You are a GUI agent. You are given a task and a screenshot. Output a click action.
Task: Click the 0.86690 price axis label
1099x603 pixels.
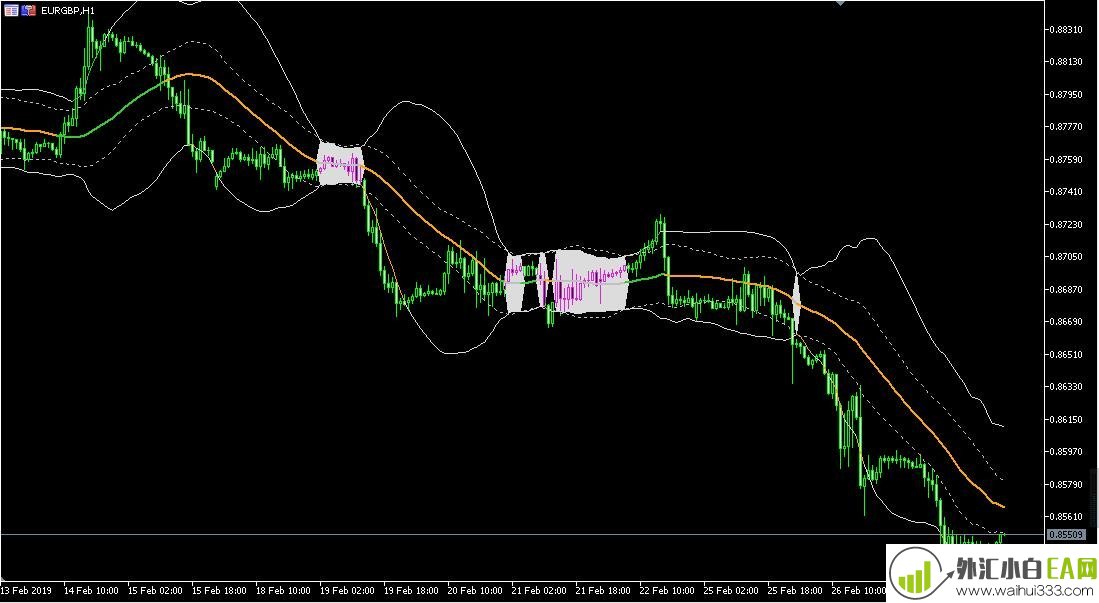(x=1066, y=322)
